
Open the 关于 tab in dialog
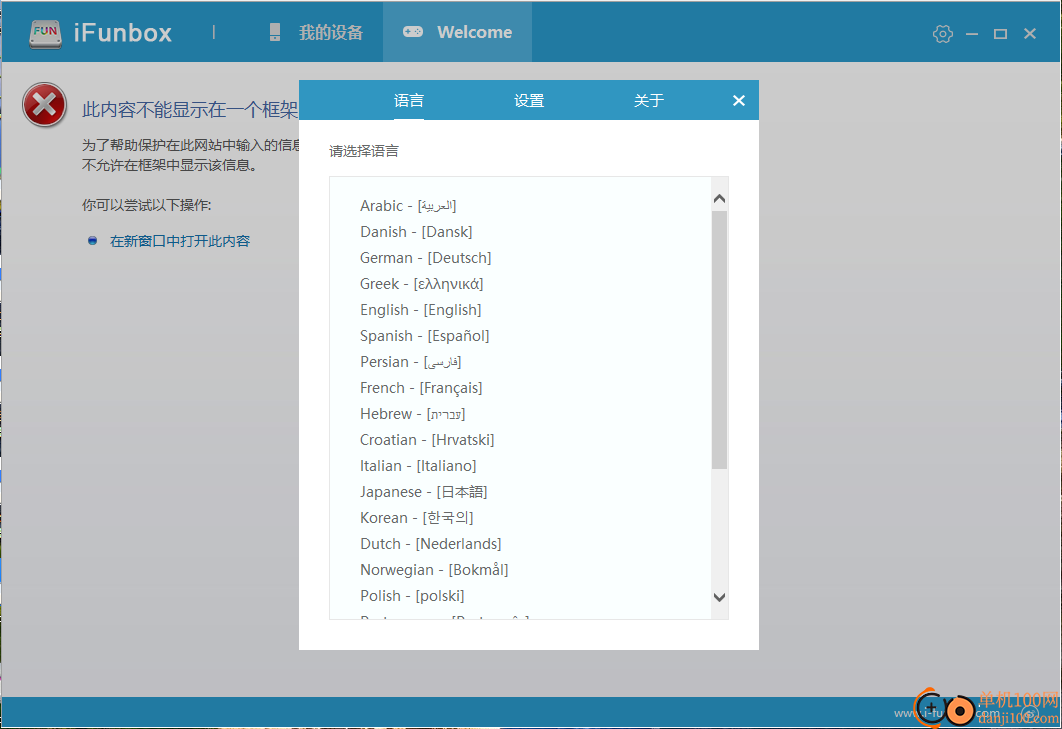point(649,100)
